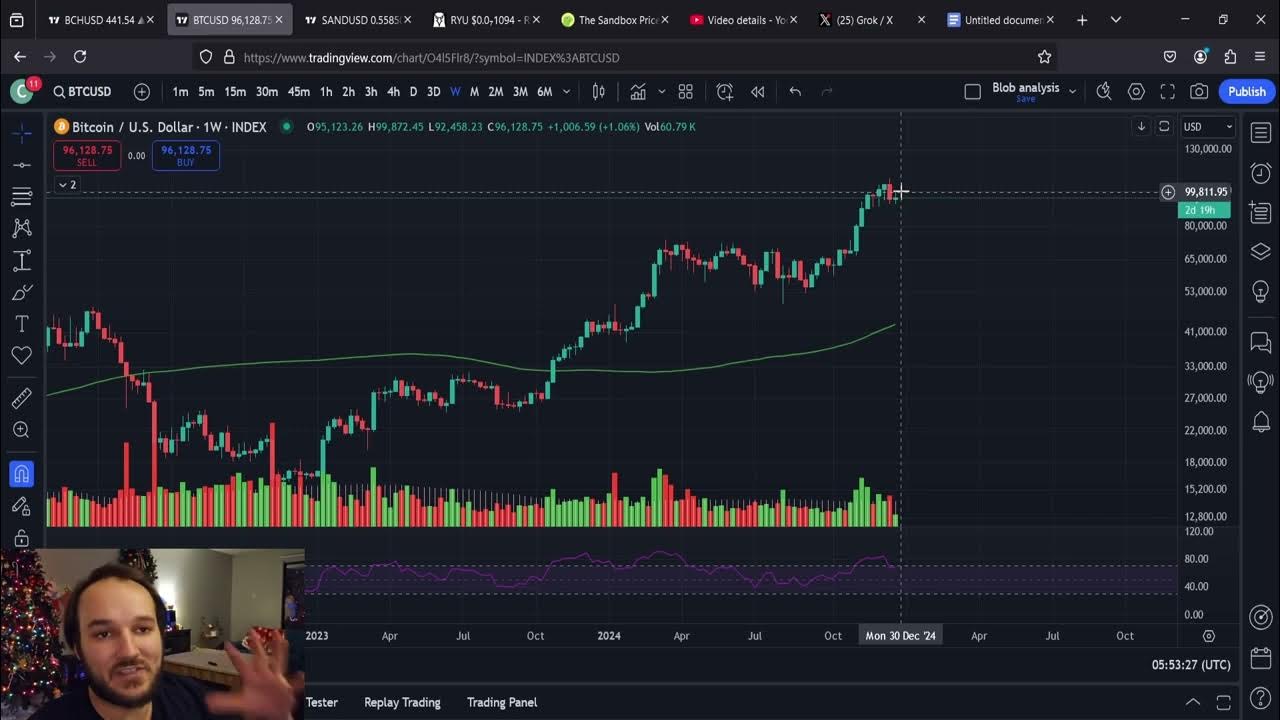
Task: Click the 05:53:27 (UTC) timezone selector
Action: (x=1191, y=665)
